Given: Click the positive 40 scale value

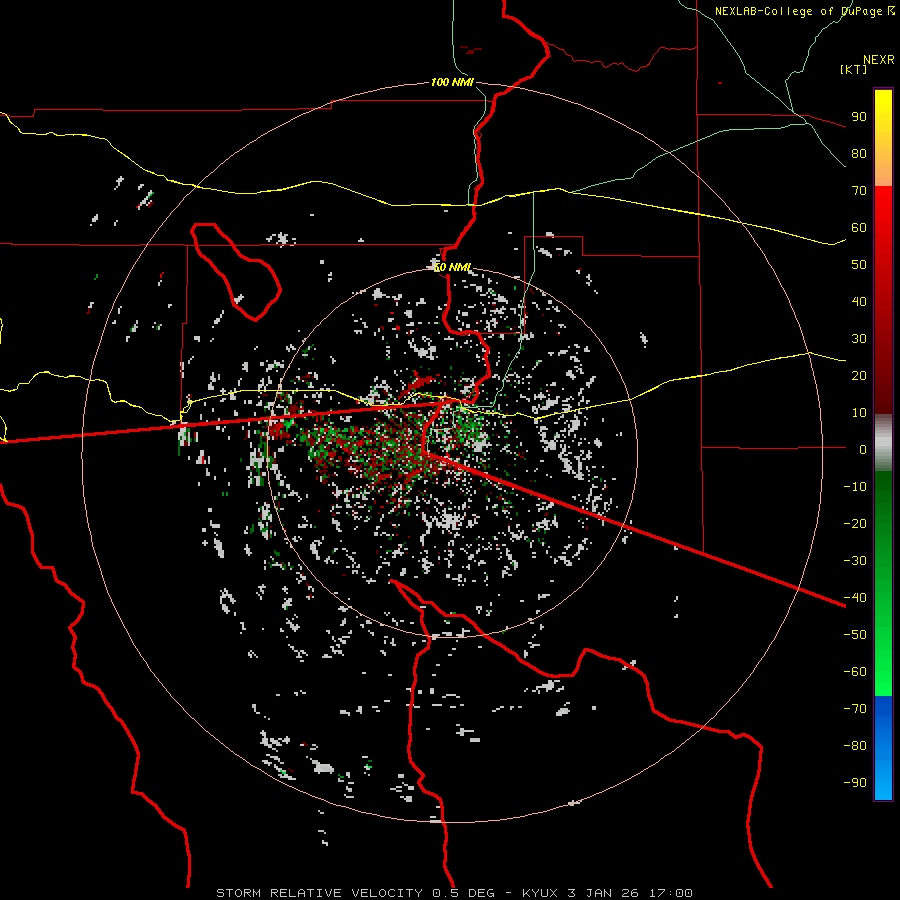Looking at the screenshot, I should [x=859, y=301].
